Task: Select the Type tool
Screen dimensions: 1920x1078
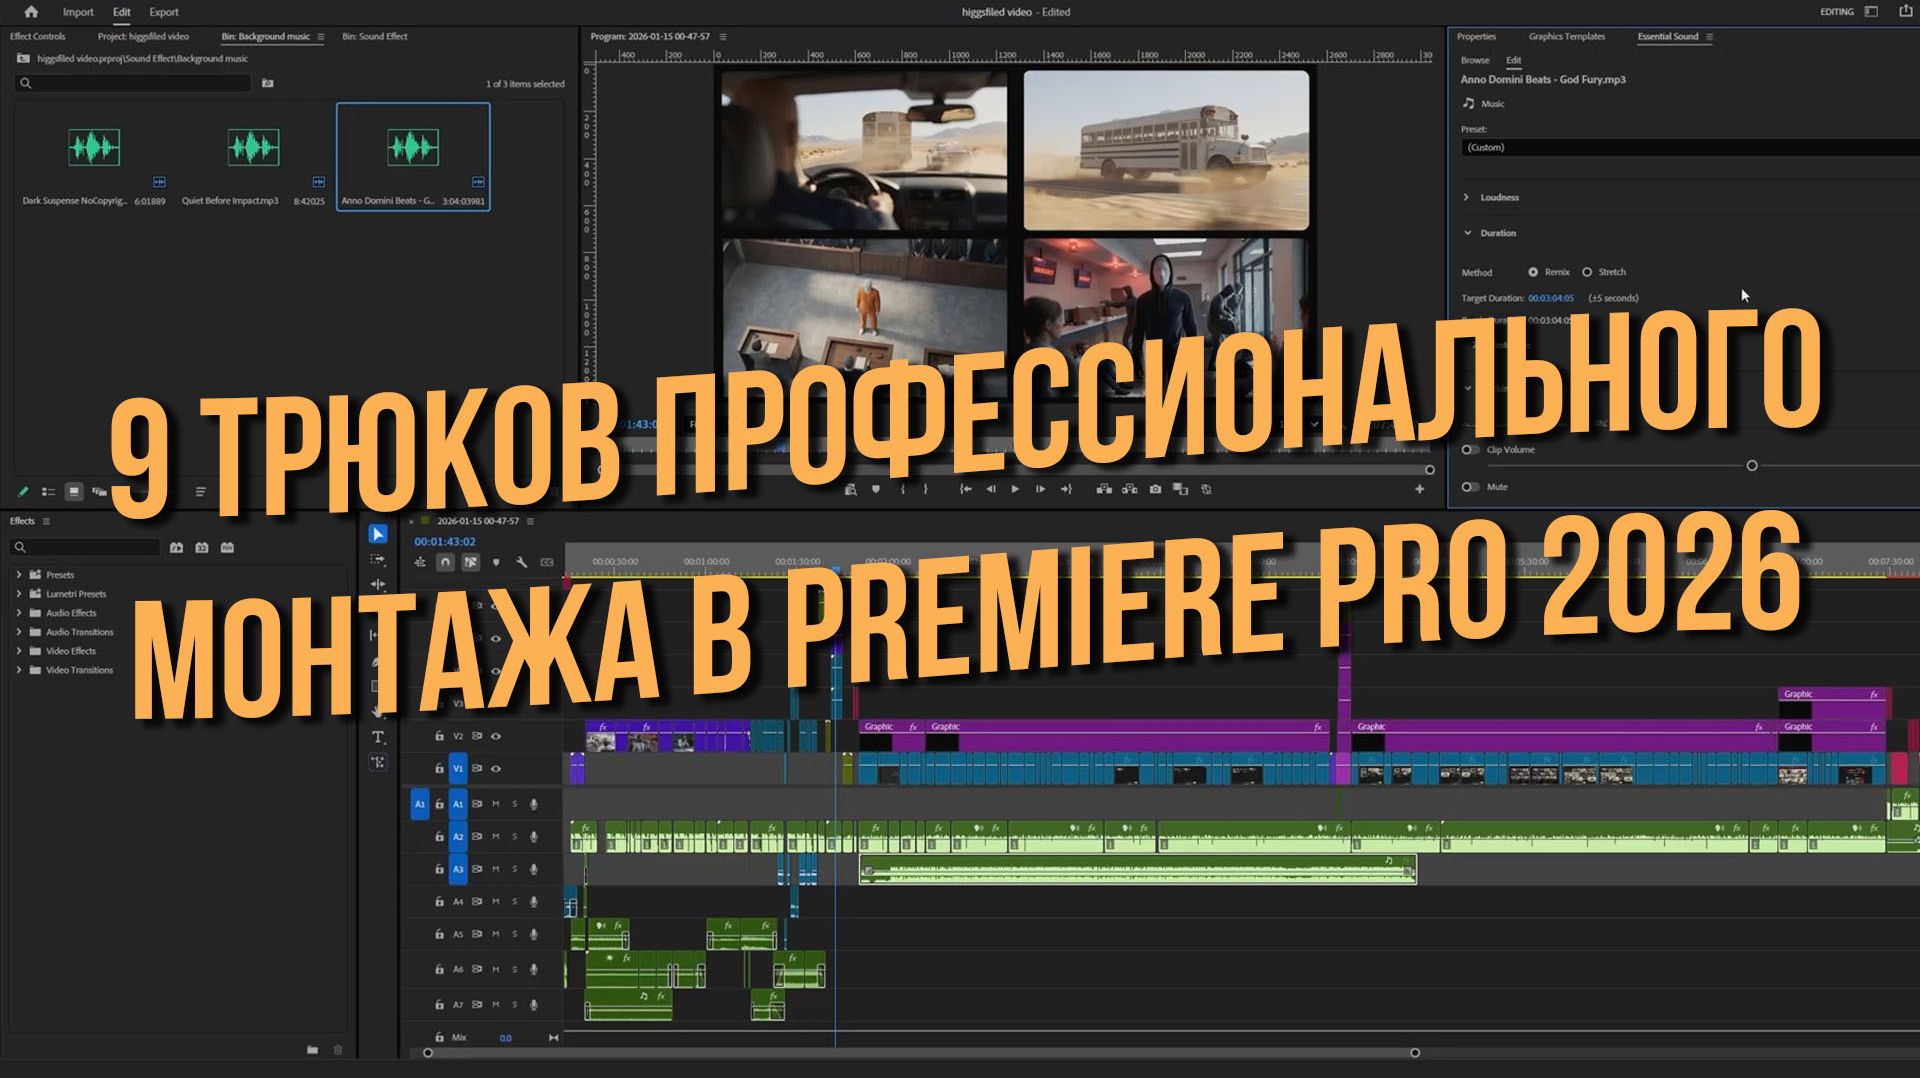Action: tap(378, 737)
